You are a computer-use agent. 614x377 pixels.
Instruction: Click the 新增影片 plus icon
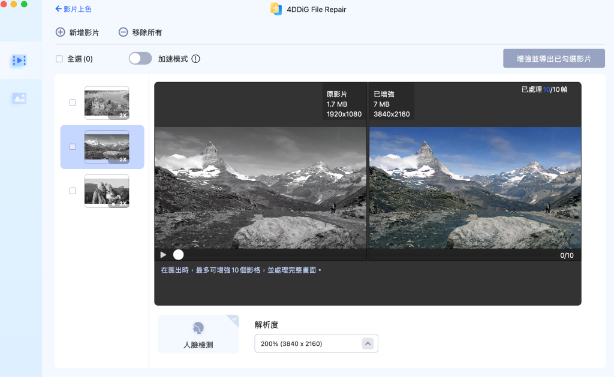click(60, 32)
